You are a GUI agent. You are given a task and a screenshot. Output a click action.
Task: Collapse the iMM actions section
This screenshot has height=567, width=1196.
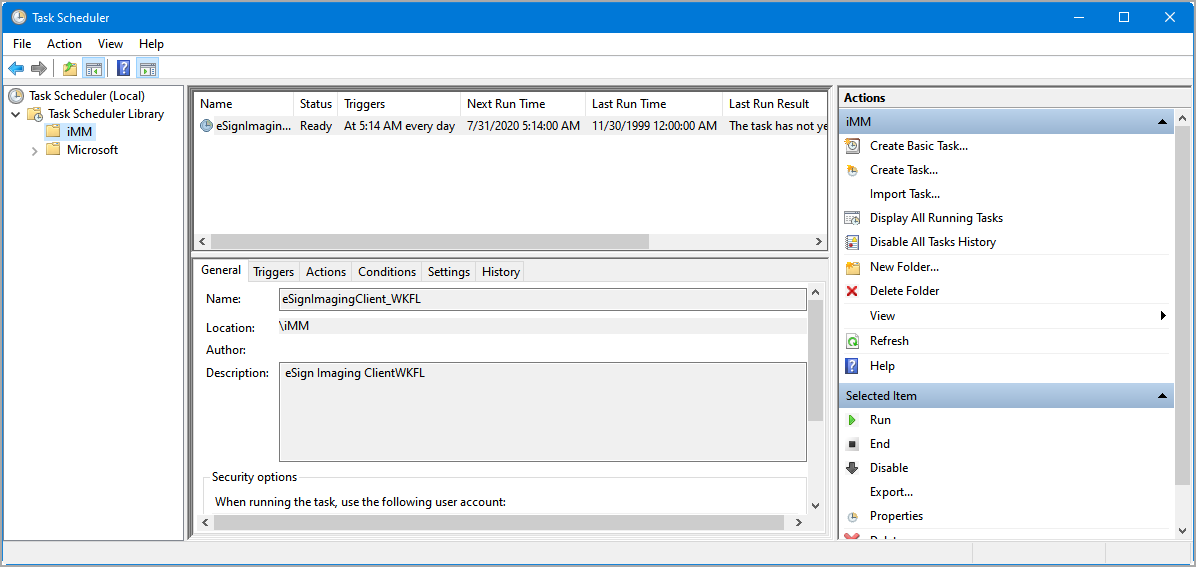click(x=1162, y=121)
